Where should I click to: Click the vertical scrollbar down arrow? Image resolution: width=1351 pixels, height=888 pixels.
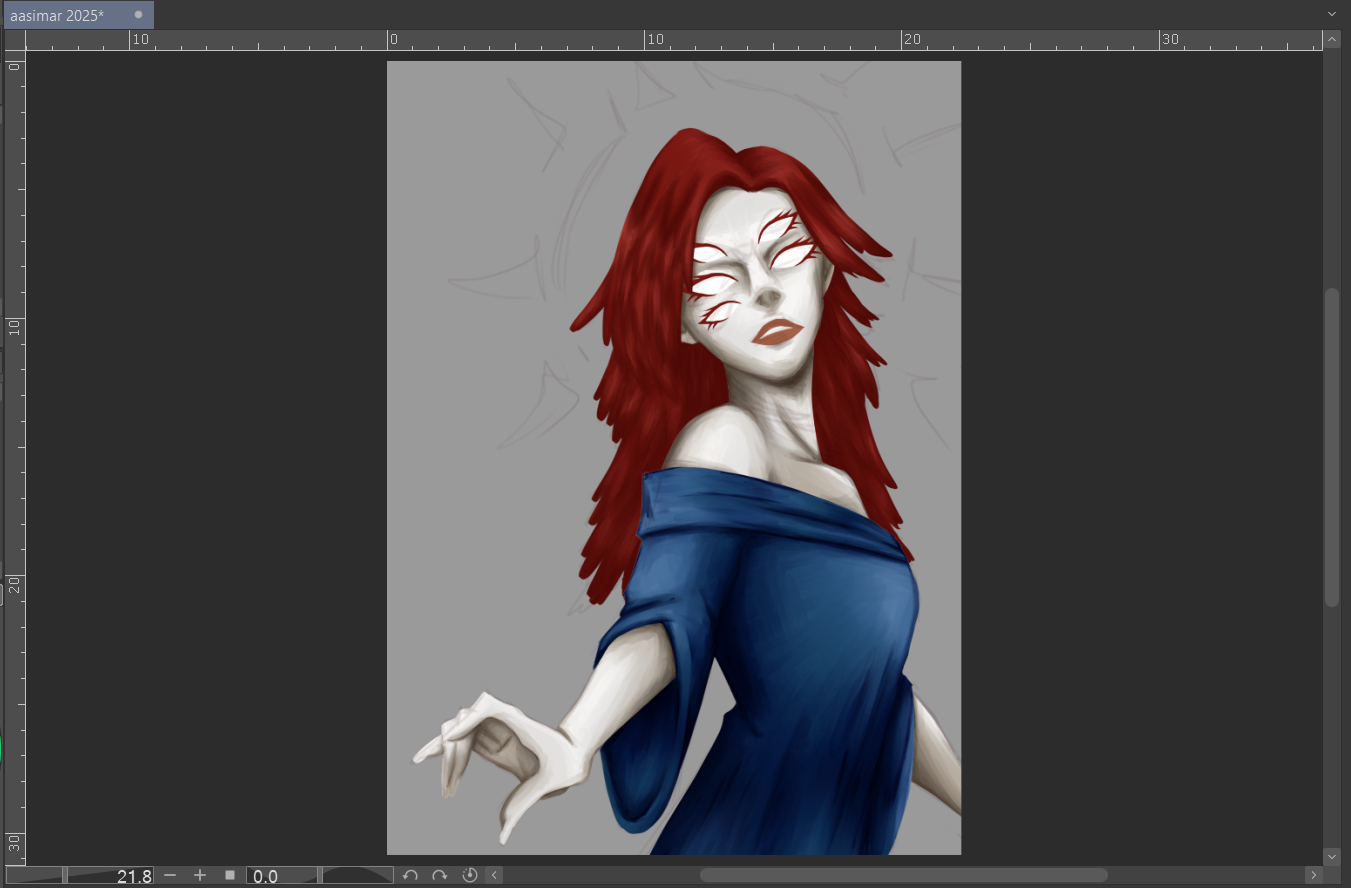point(1331,857)
